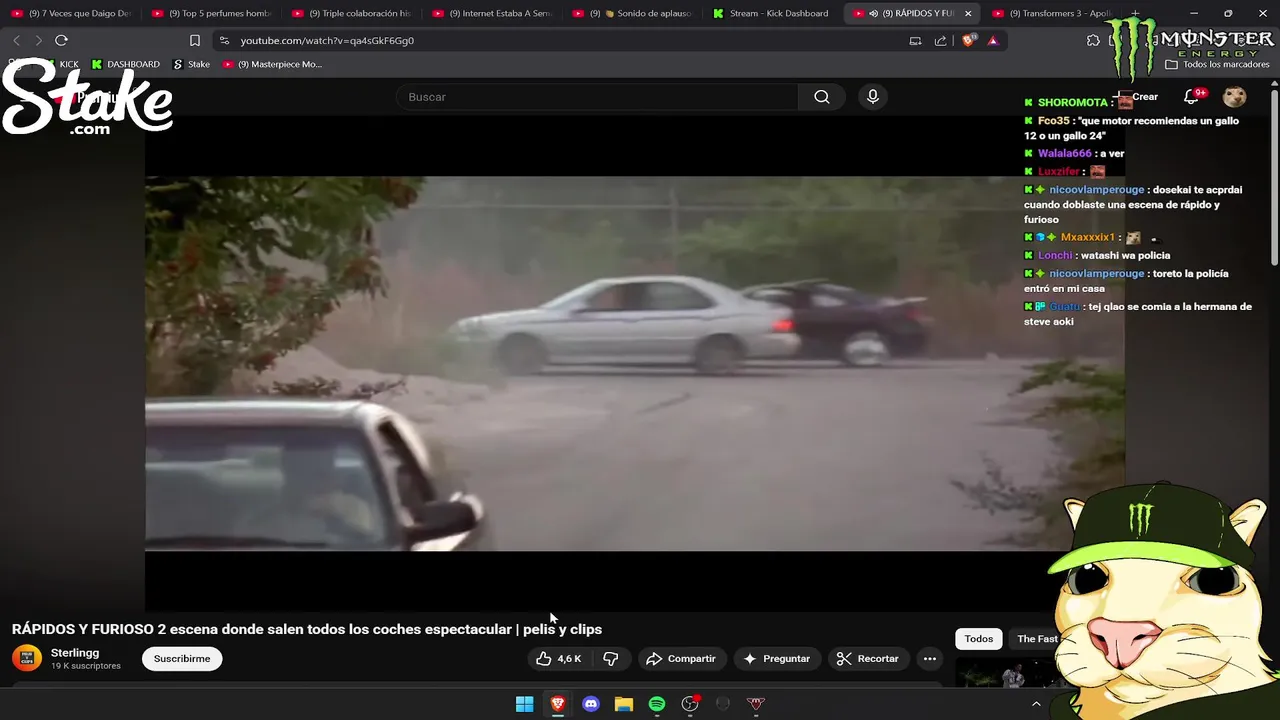
Task: Switch to 'Sonido de aplauso' tab
Action: pyautogui.click(x=632, y=13)
